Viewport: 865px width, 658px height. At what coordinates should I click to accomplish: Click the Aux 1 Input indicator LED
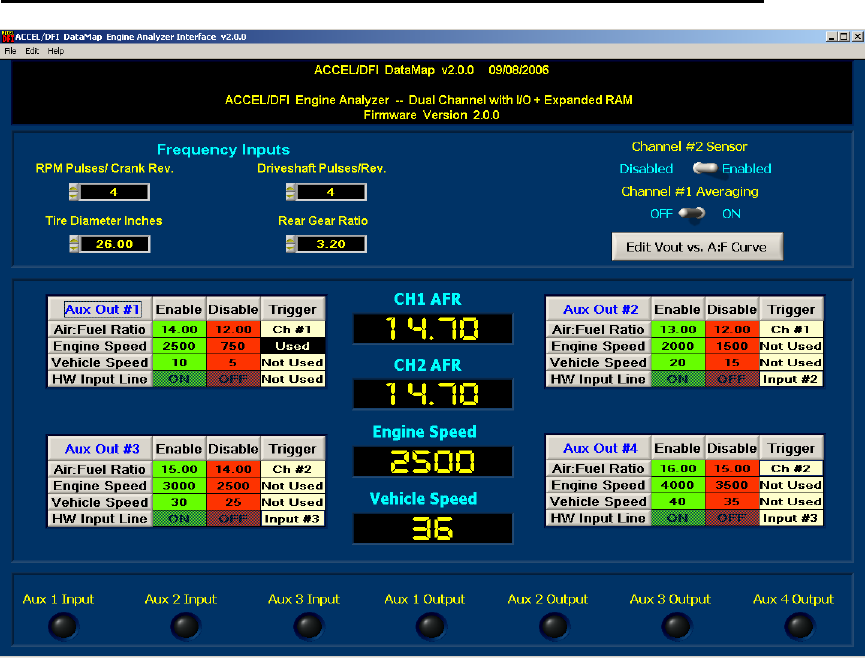point(63,627)
